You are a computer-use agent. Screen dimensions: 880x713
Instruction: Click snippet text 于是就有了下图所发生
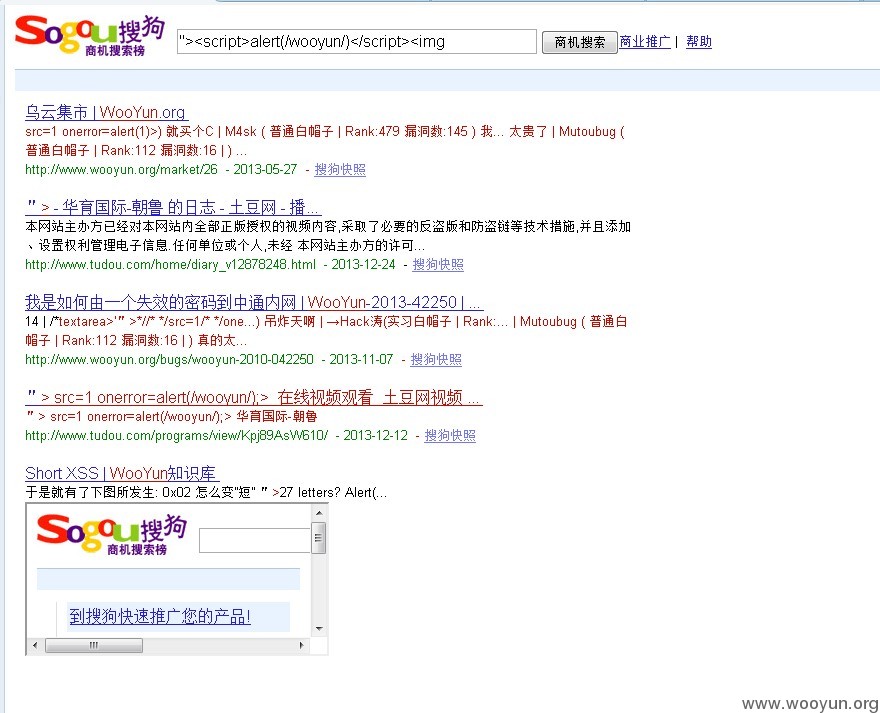90,492
